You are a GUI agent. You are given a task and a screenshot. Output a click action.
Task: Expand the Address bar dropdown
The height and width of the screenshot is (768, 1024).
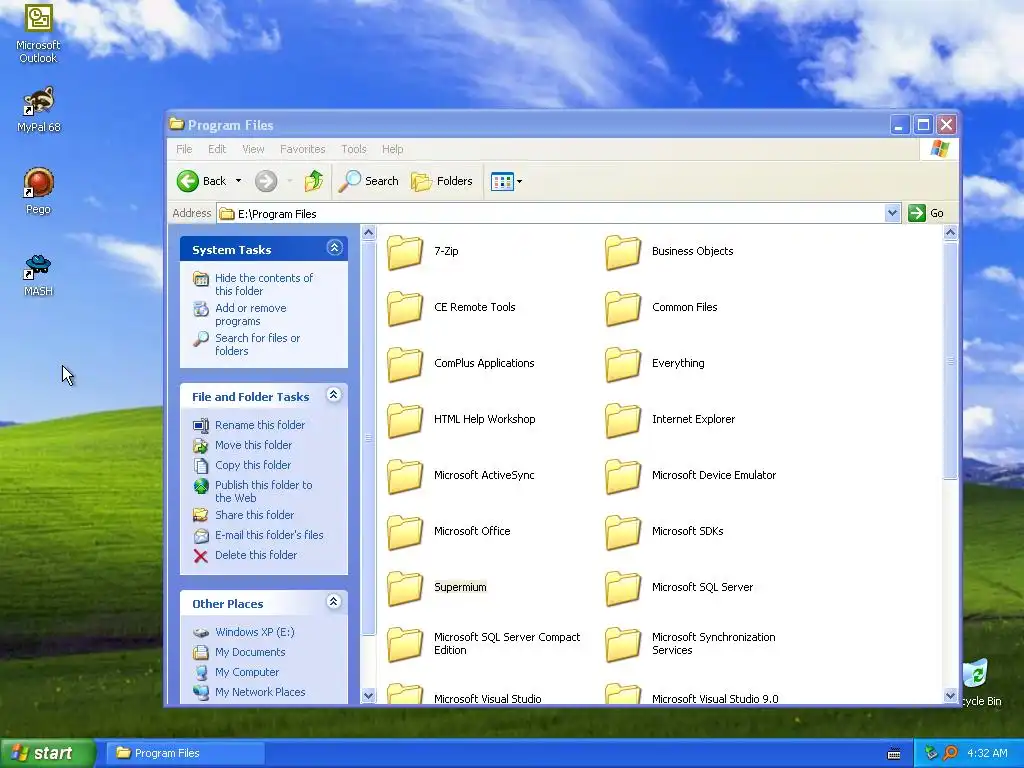click(892, 213)
